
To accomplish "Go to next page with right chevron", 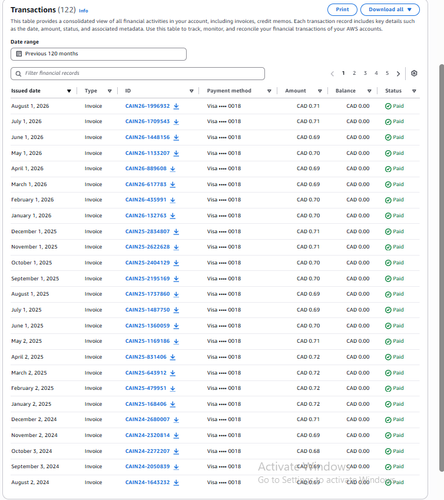I will [x=398, y=74].
